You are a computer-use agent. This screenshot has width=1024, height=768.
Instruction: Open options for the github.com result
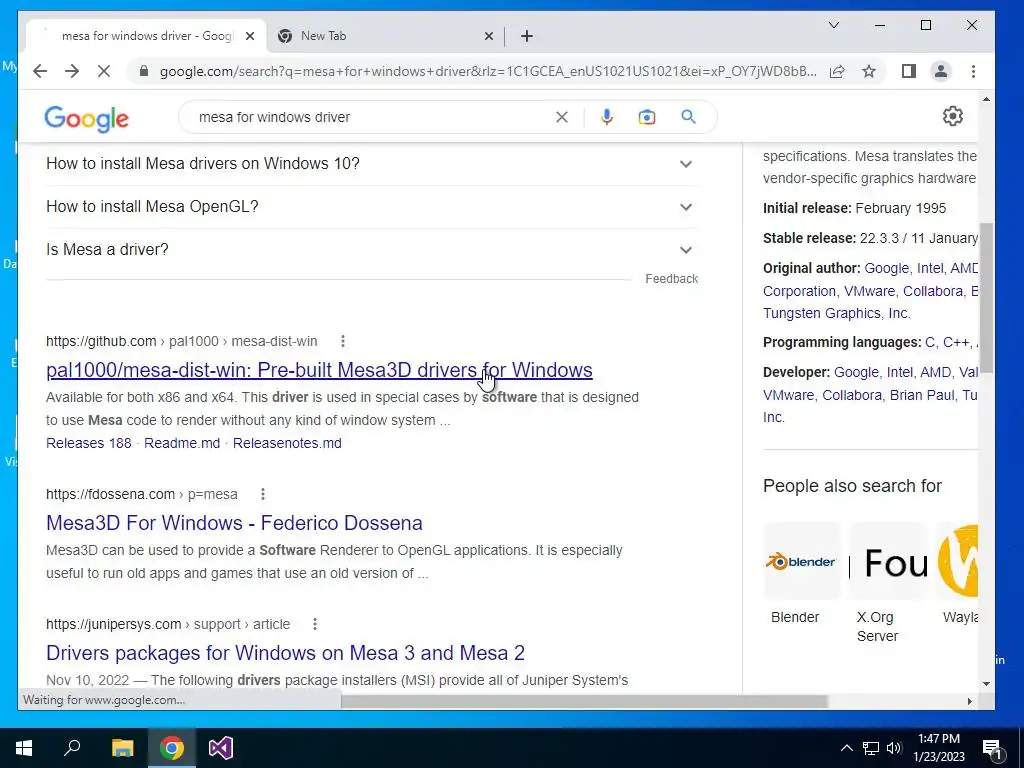[343, 341]
